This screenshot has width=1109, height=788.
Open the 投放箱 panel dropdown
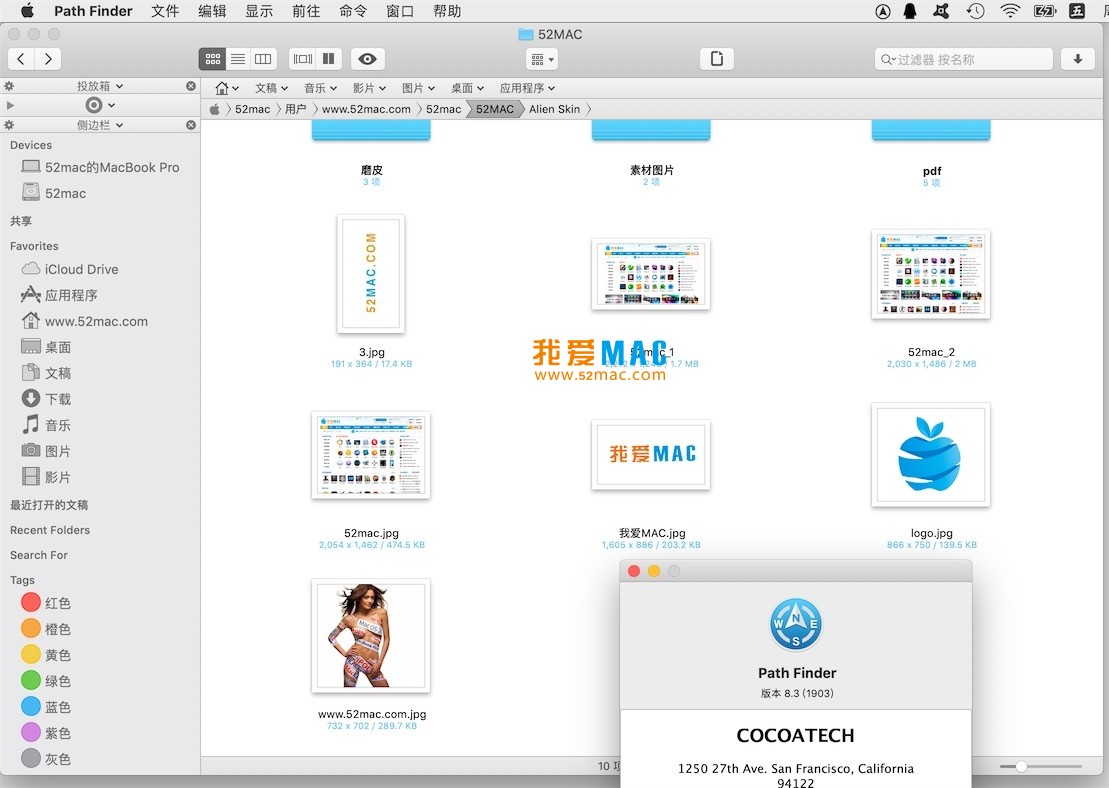tap(100, 86)
